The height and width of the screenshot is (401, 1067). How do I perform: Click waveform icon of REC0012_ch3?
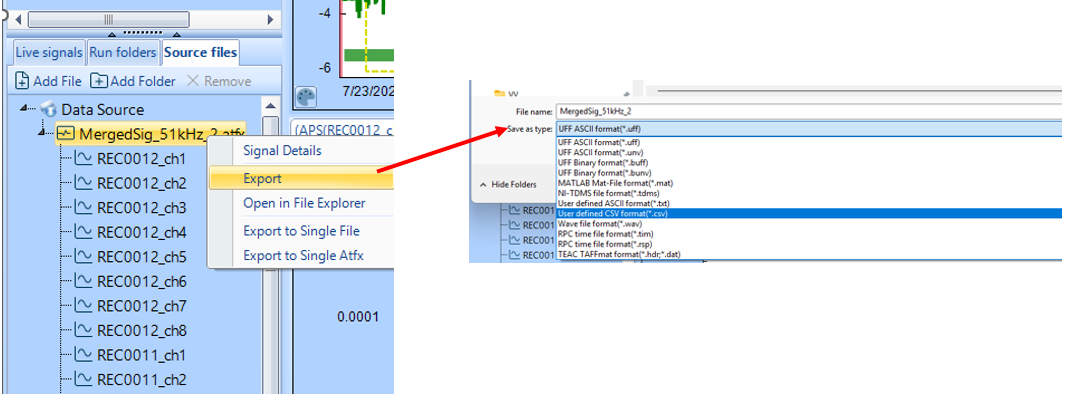(x=84, y=208)
